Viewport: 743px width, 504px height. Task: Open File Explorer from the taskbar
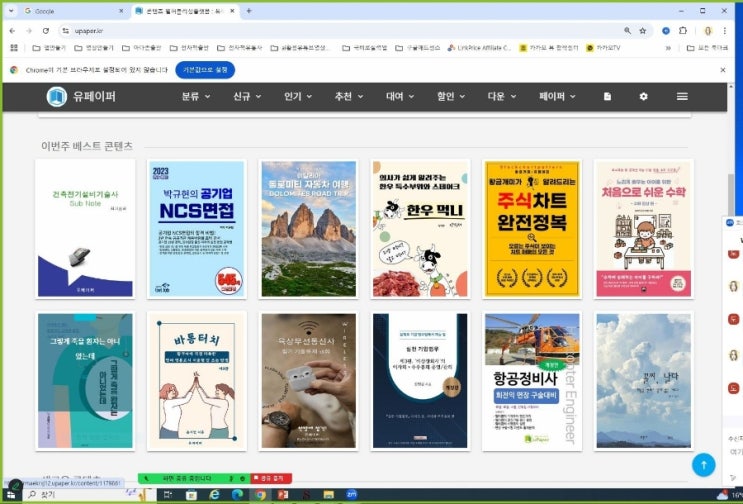328,495
